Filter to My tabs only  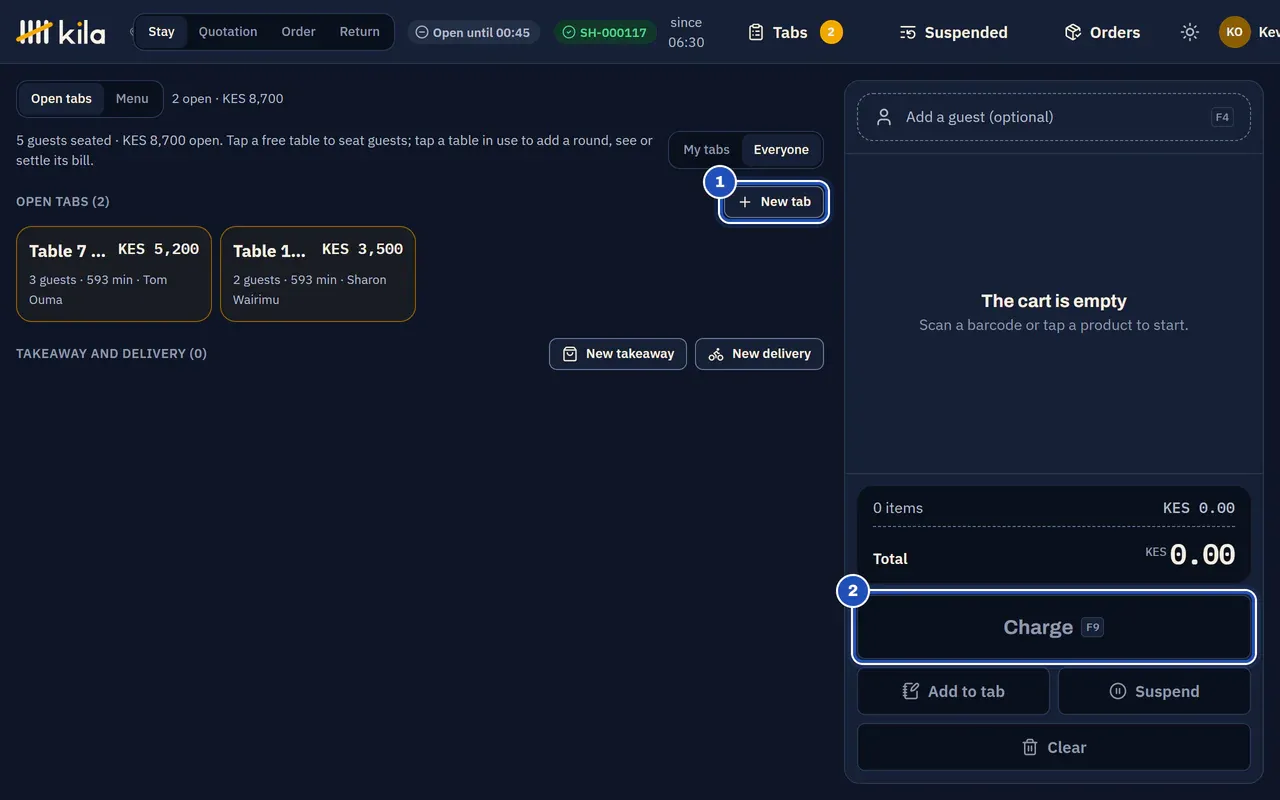tap(706, 150)
